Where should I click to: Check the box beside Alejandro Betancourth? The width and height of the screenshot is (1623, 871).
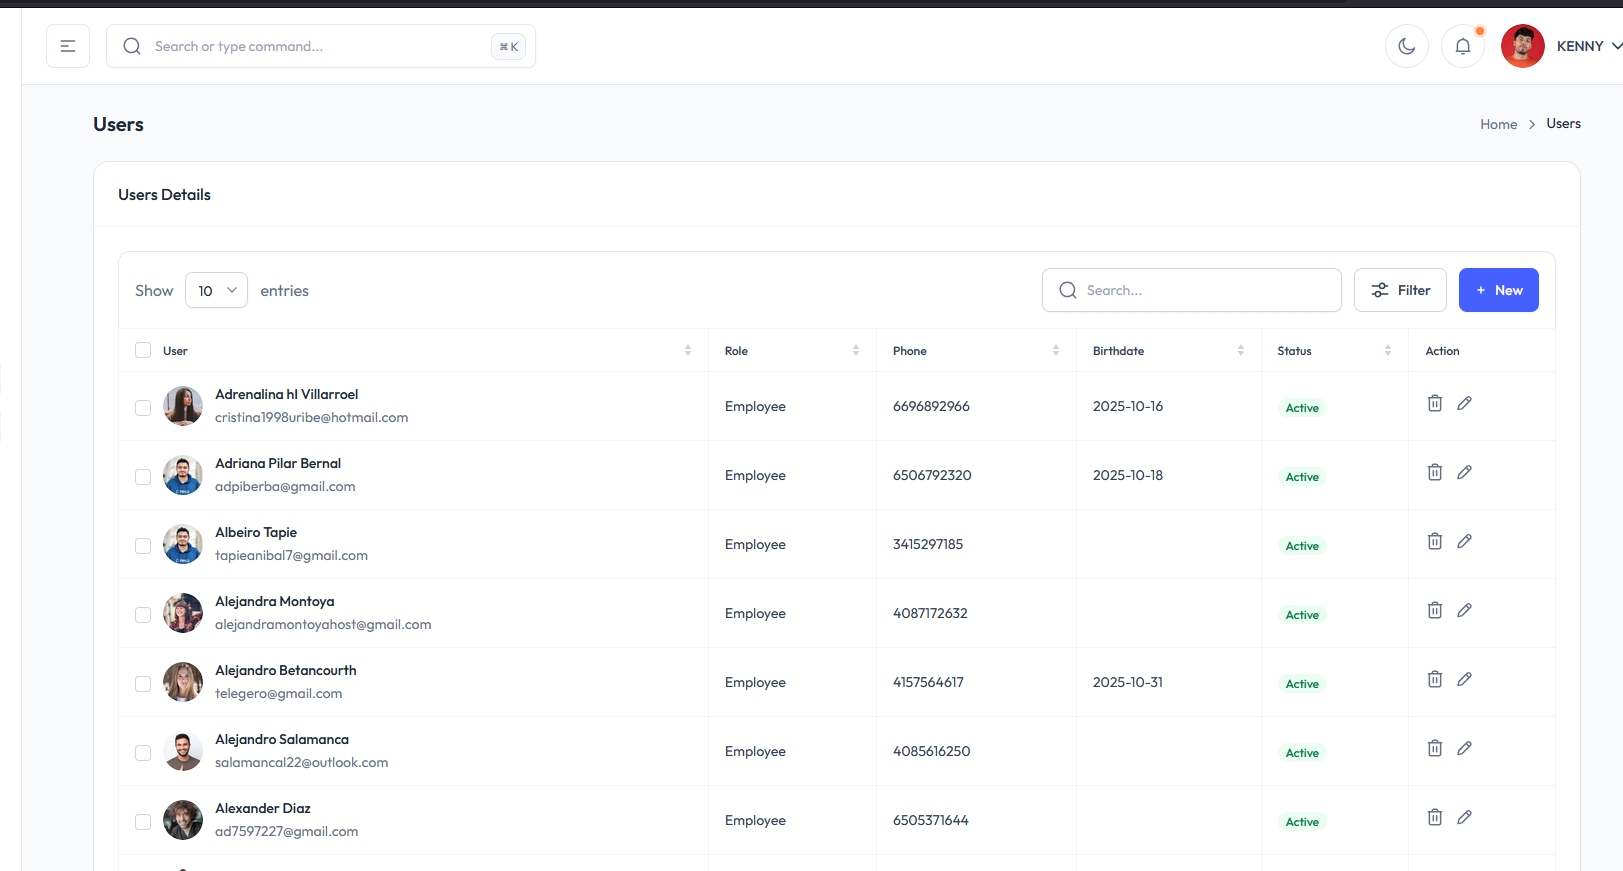[143, 684]
